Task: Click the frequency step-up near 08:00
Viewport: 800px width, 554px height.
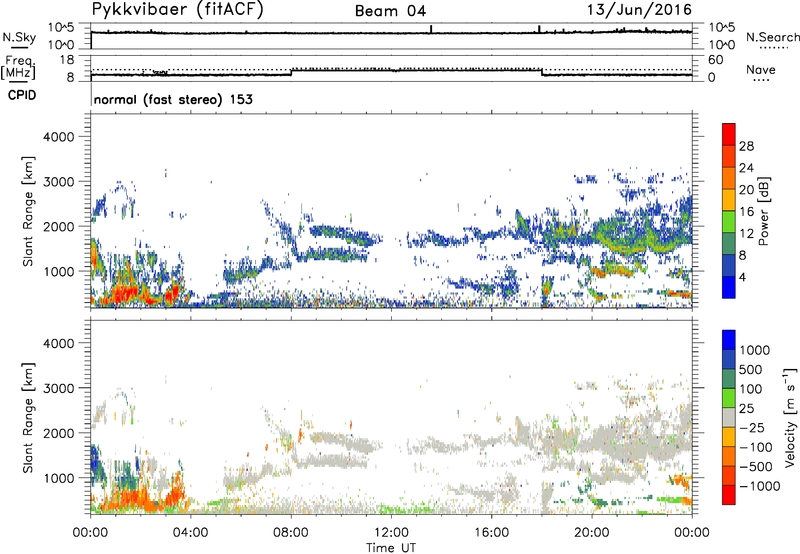Action: (x=291, y=72)
